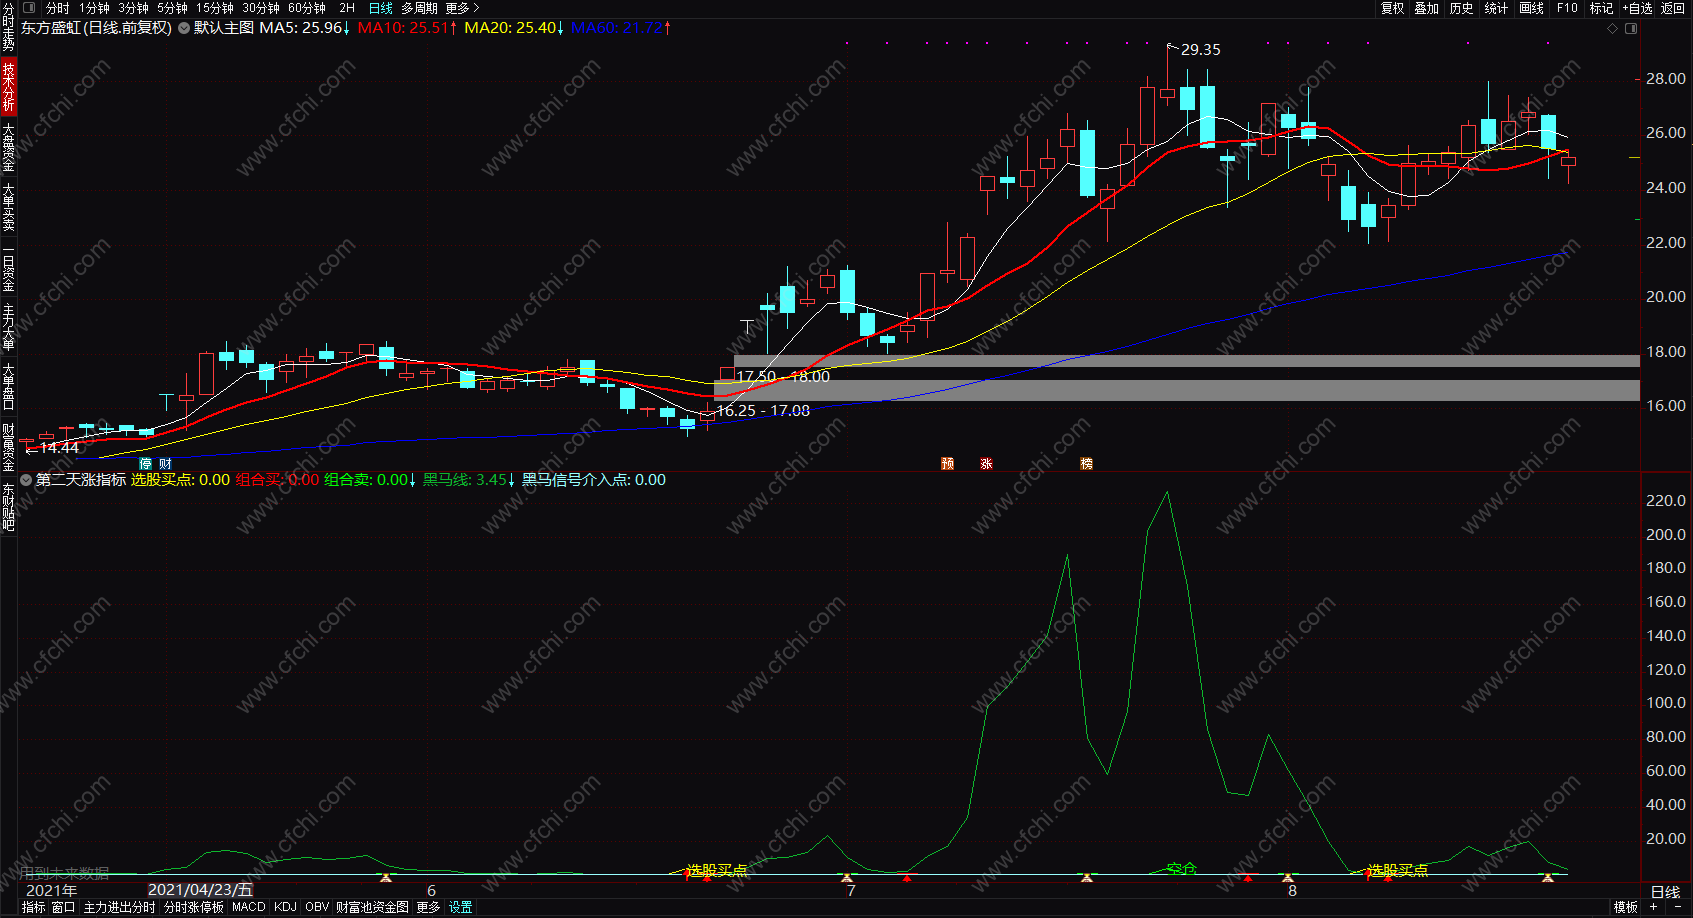
Task: Open the 设置 indicator settings
Action: tap(460, 907)
